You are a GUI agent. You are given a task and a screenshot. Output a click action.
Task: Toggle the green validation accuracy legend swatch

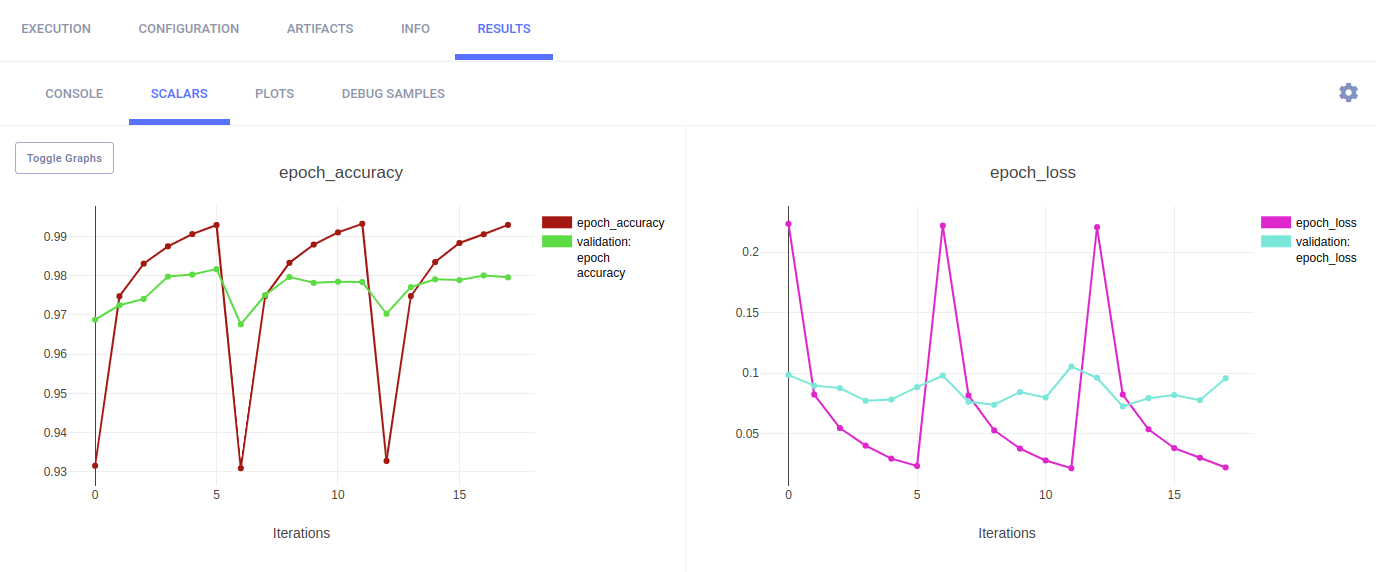(x=556, y=241)
